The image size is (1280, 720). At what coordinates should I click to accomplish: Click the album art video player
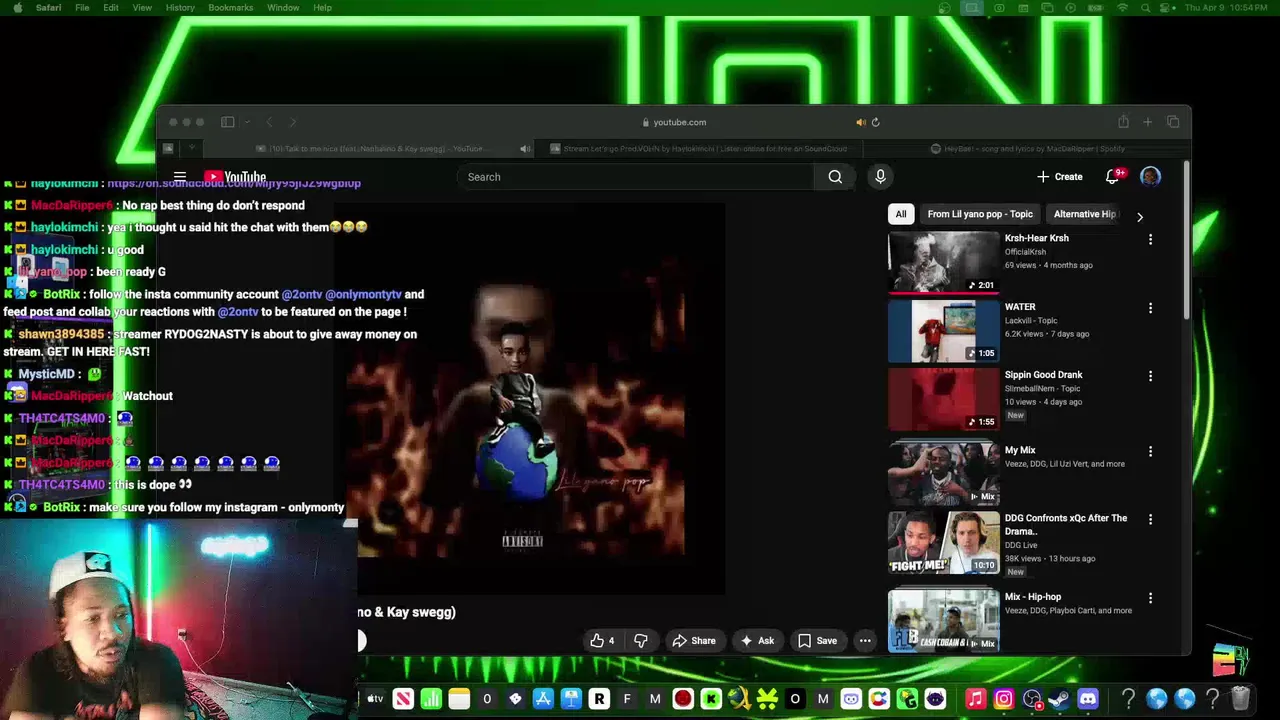click(x=528, y=400)
